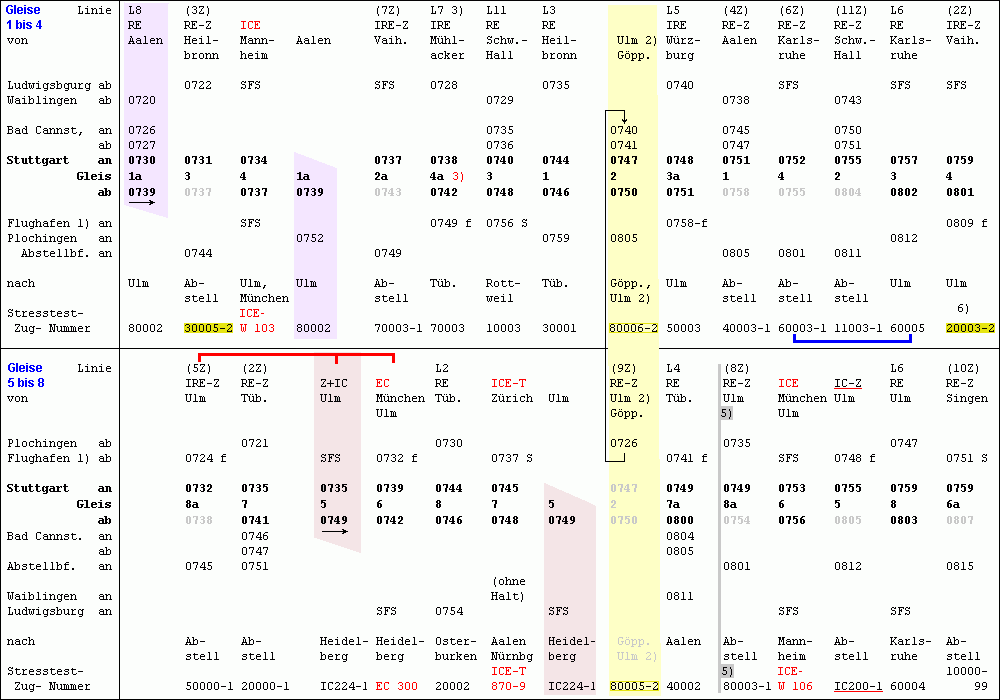Select the red train number 'W 106'
Screen dimensions: 1000x700
795,687
